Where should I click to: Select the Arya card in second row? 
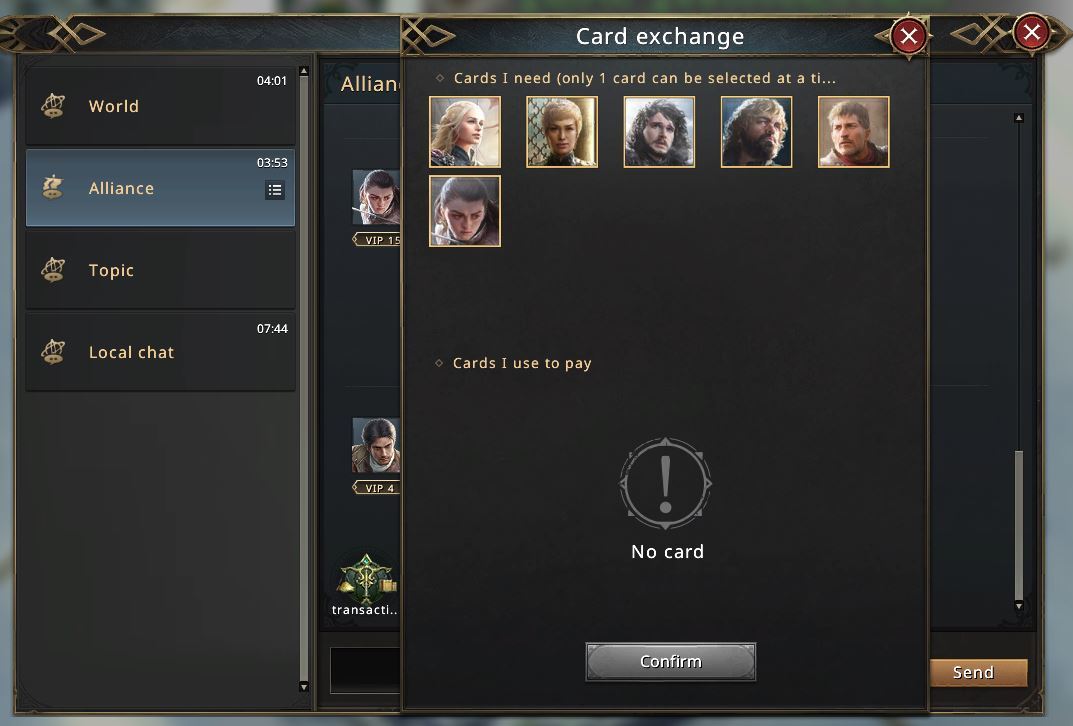pyautogui.click(x=465, y=211)
